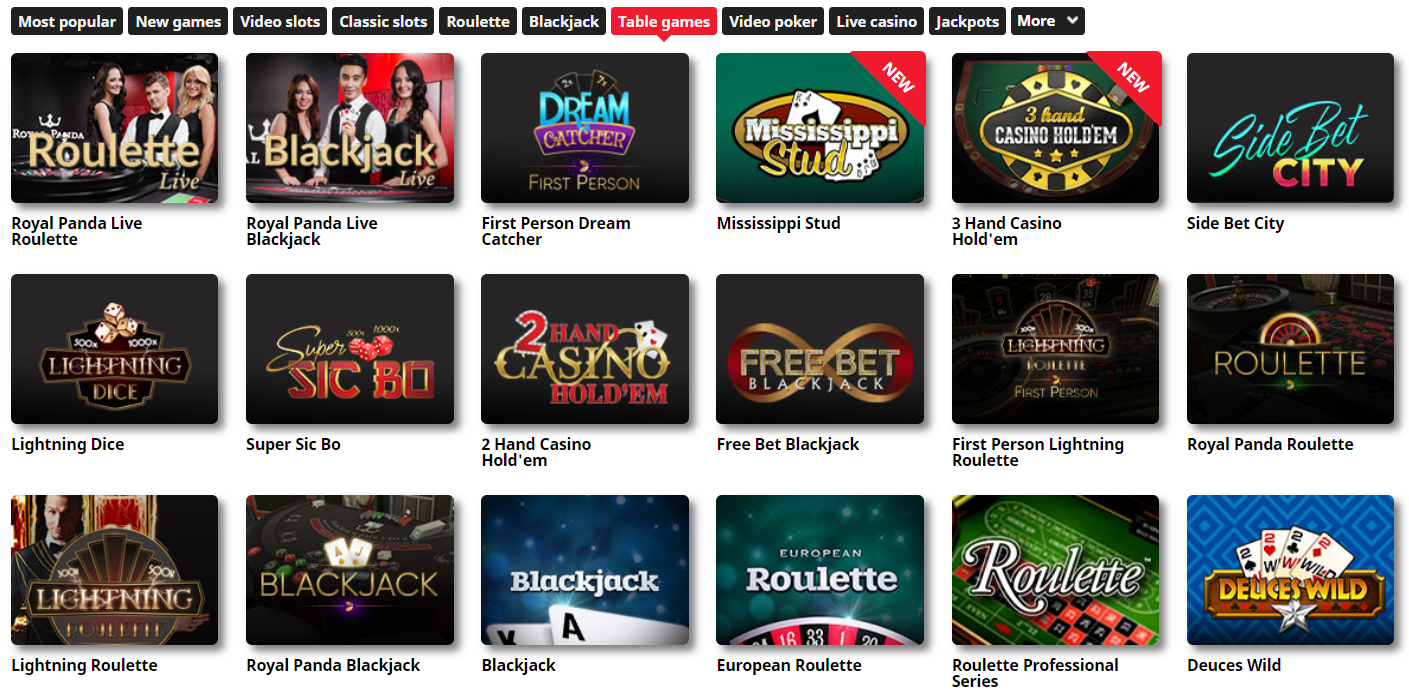Launch Free Bet Blackjack thumbnail
This screenshot has width=1409, height=696.
click(820, 349)
